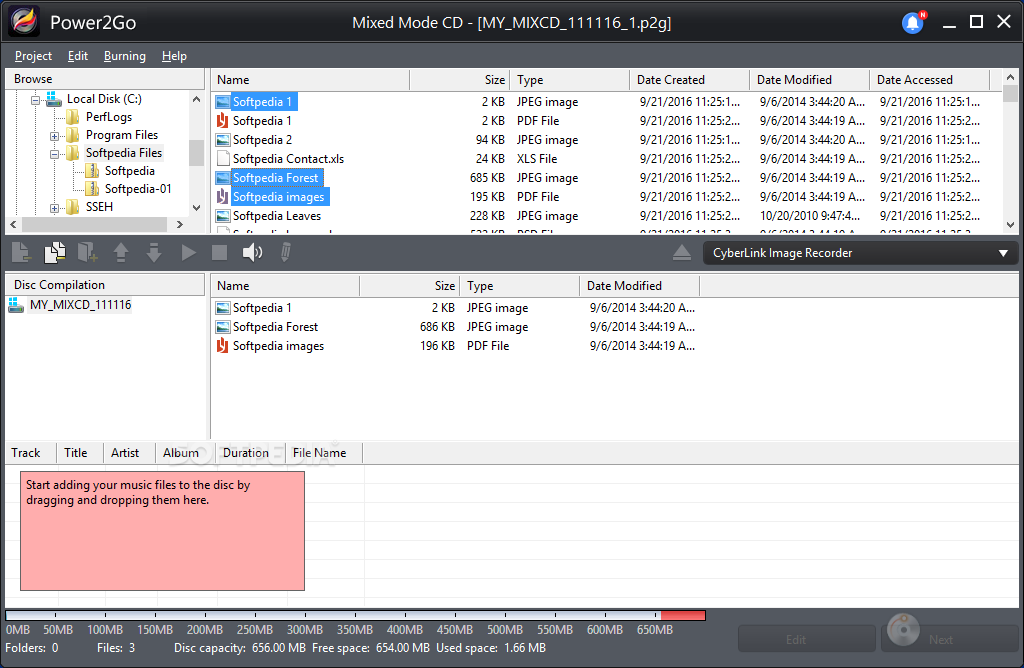Click the move down arrow toolbar icon

pyautogui.click(x=154, y=253)
